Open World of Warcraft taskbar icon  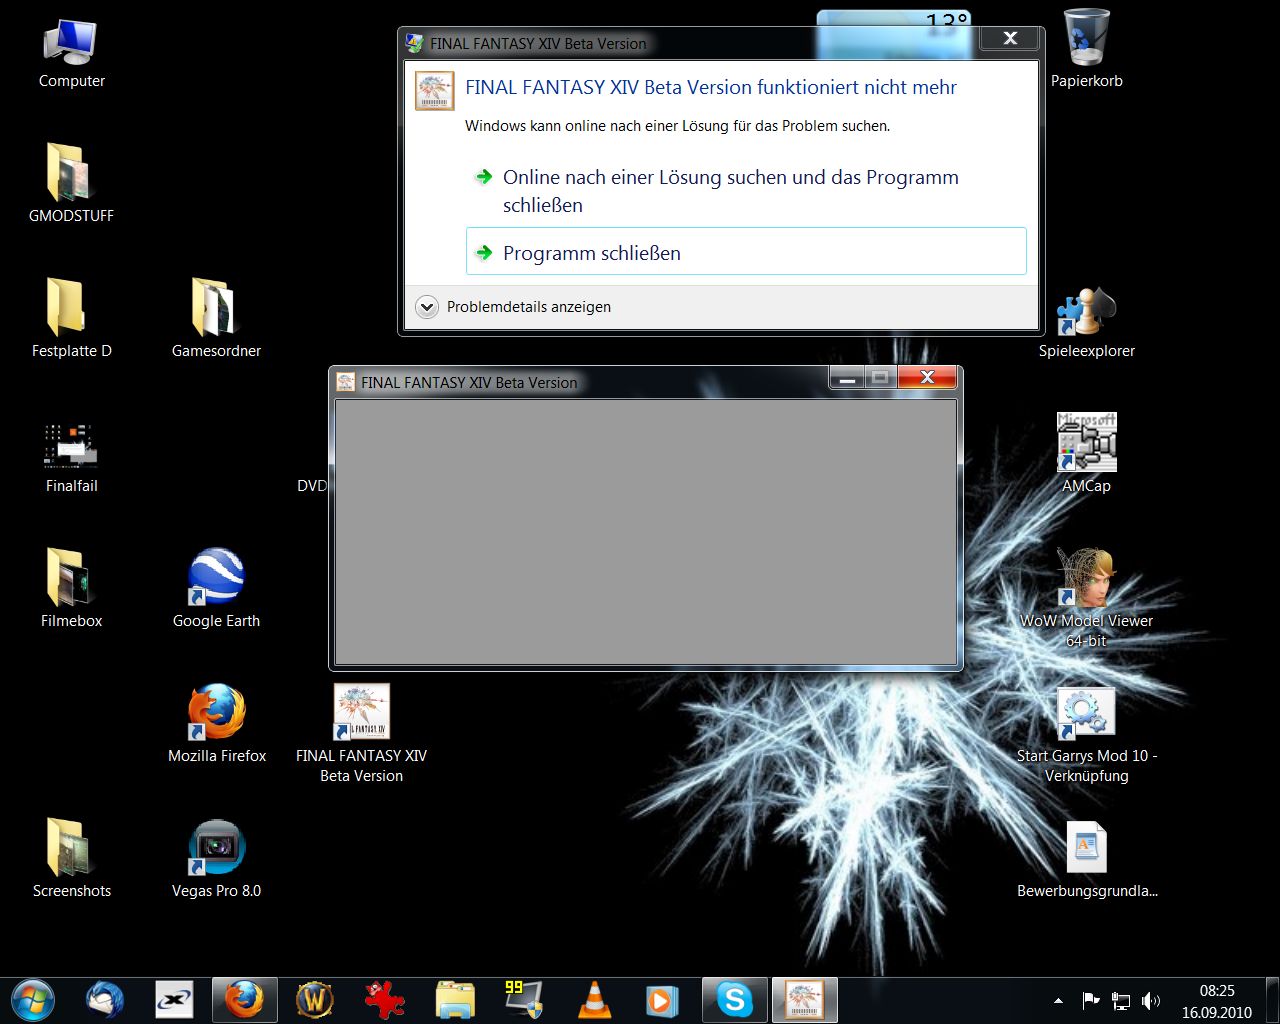click(x=315, y=1000)
